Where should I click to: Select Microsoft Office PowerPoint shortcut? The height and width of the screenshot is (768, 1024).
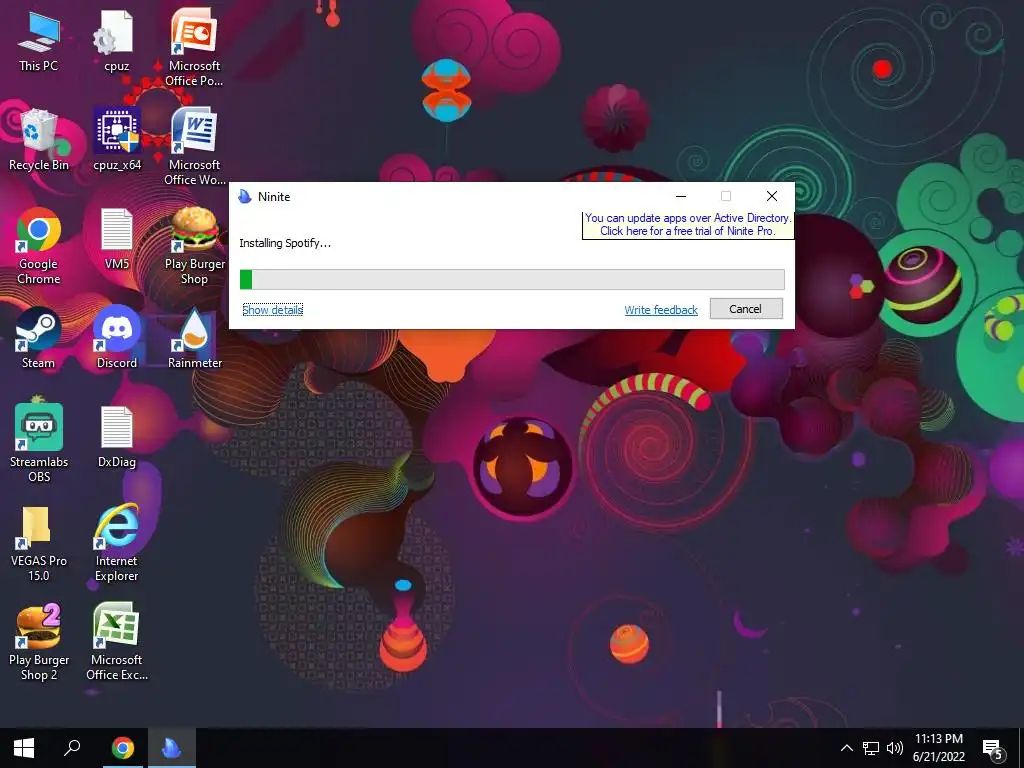[x=194, y=48]
